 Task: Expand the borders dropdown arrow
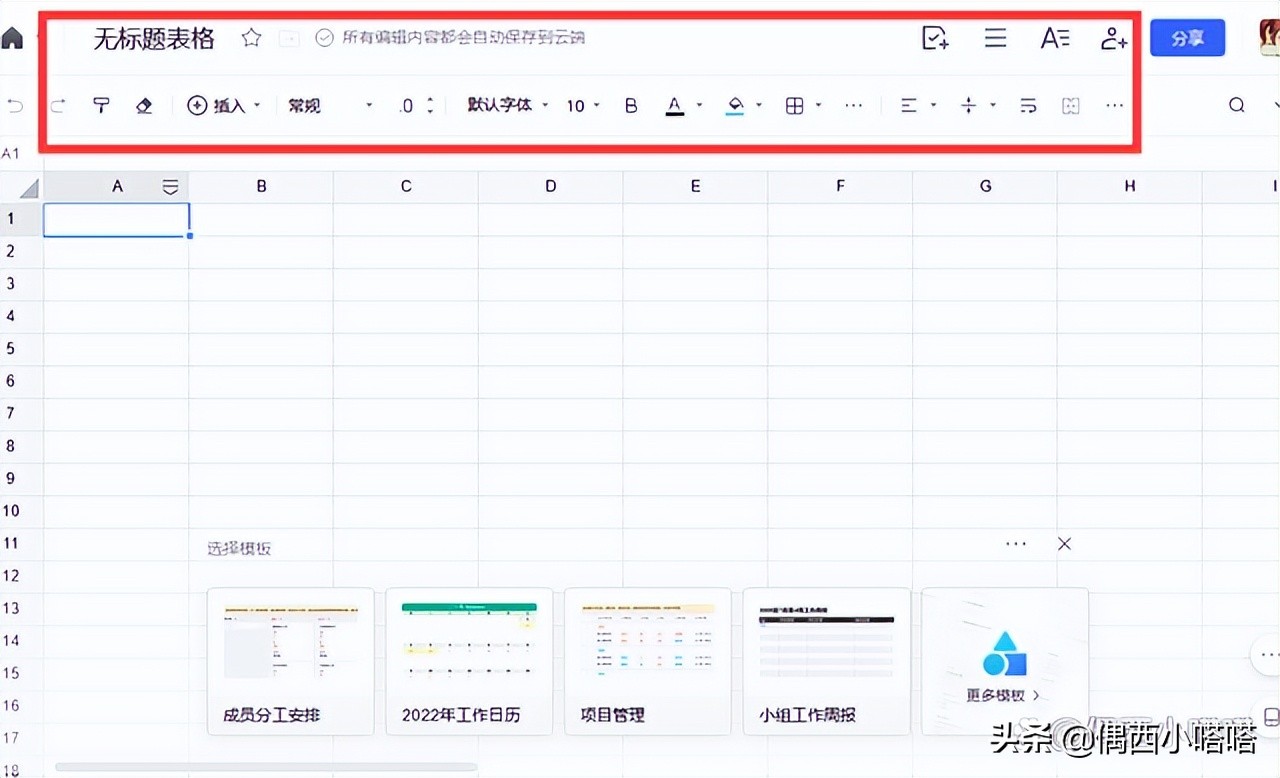click(x=819, y=105)
